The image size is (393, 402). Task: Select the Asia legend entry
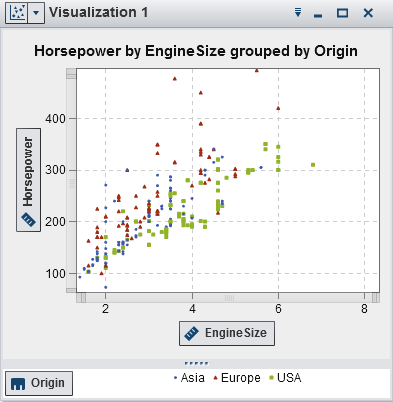(189, 378)
